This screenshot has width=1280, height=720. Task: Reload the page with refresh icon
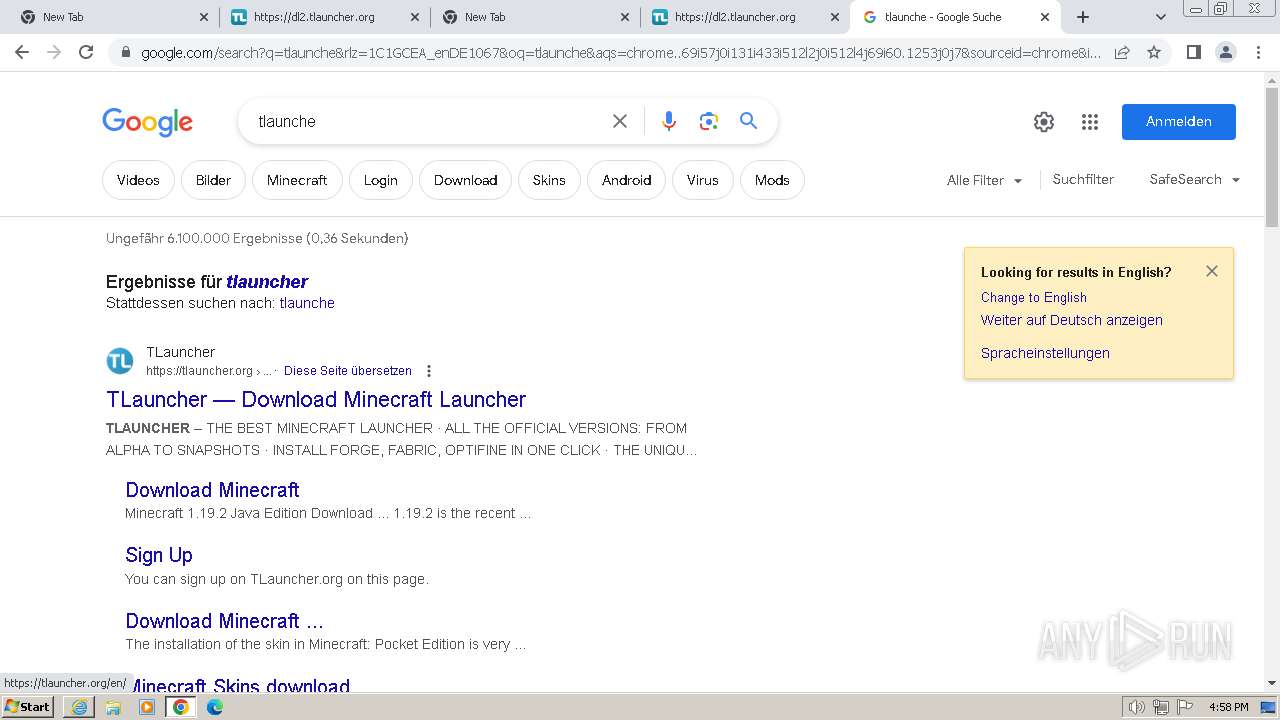tap(86, 52)
